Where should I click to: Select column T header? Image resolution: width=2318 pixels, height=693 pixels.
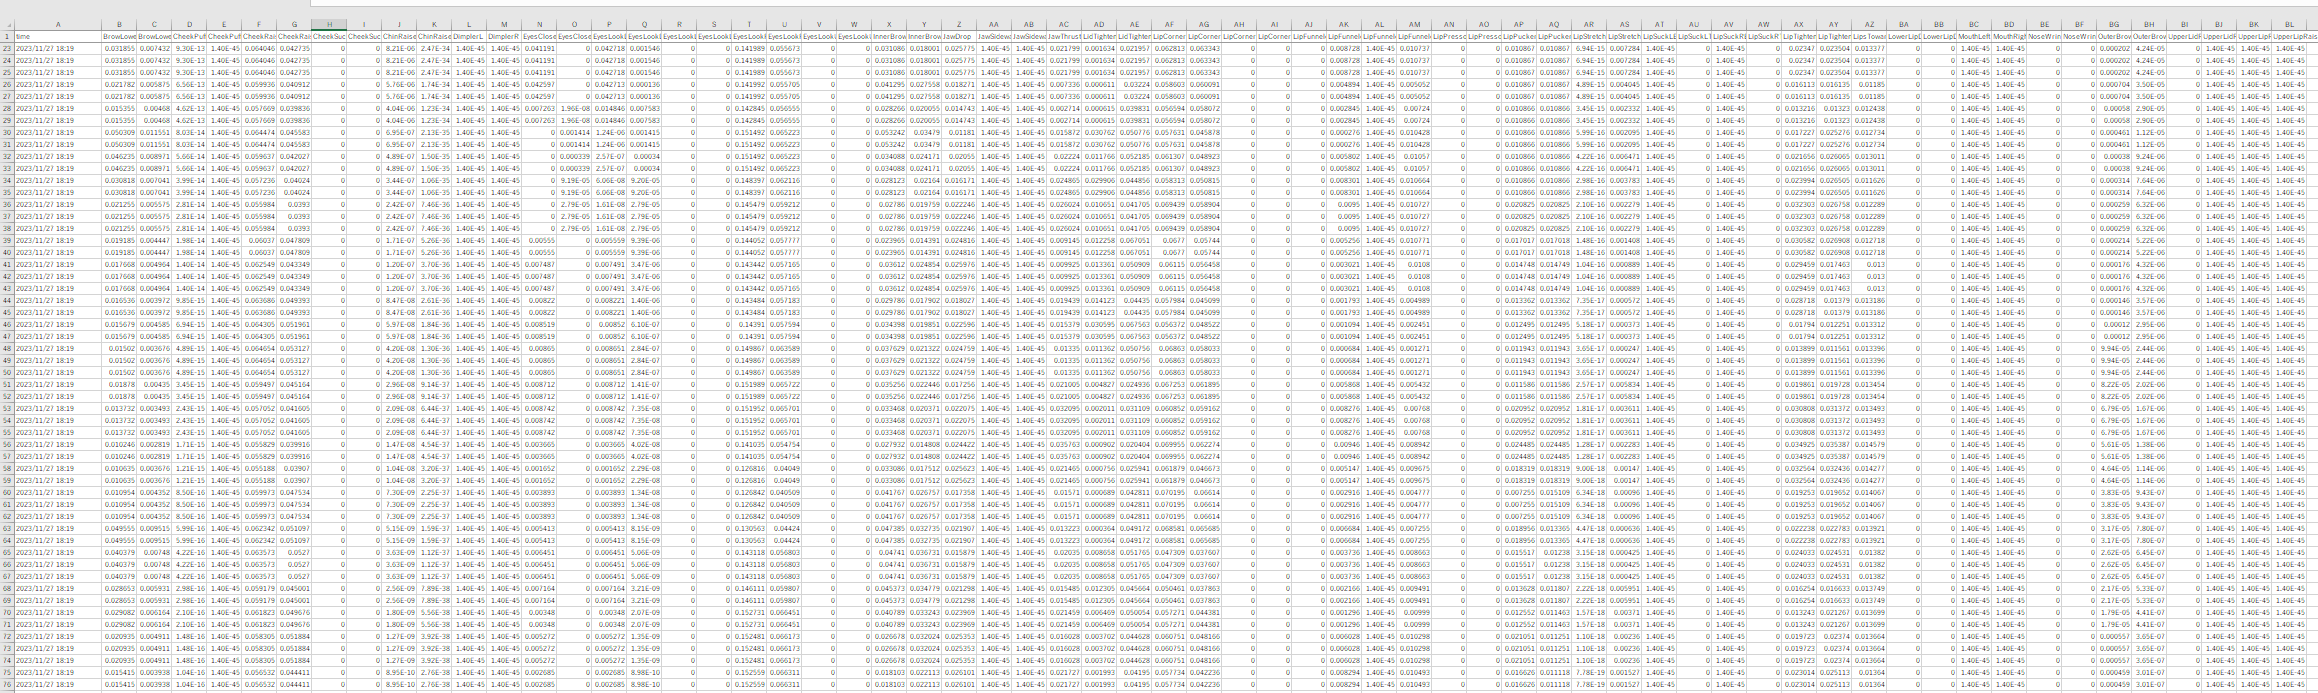(x=749, y=24)
